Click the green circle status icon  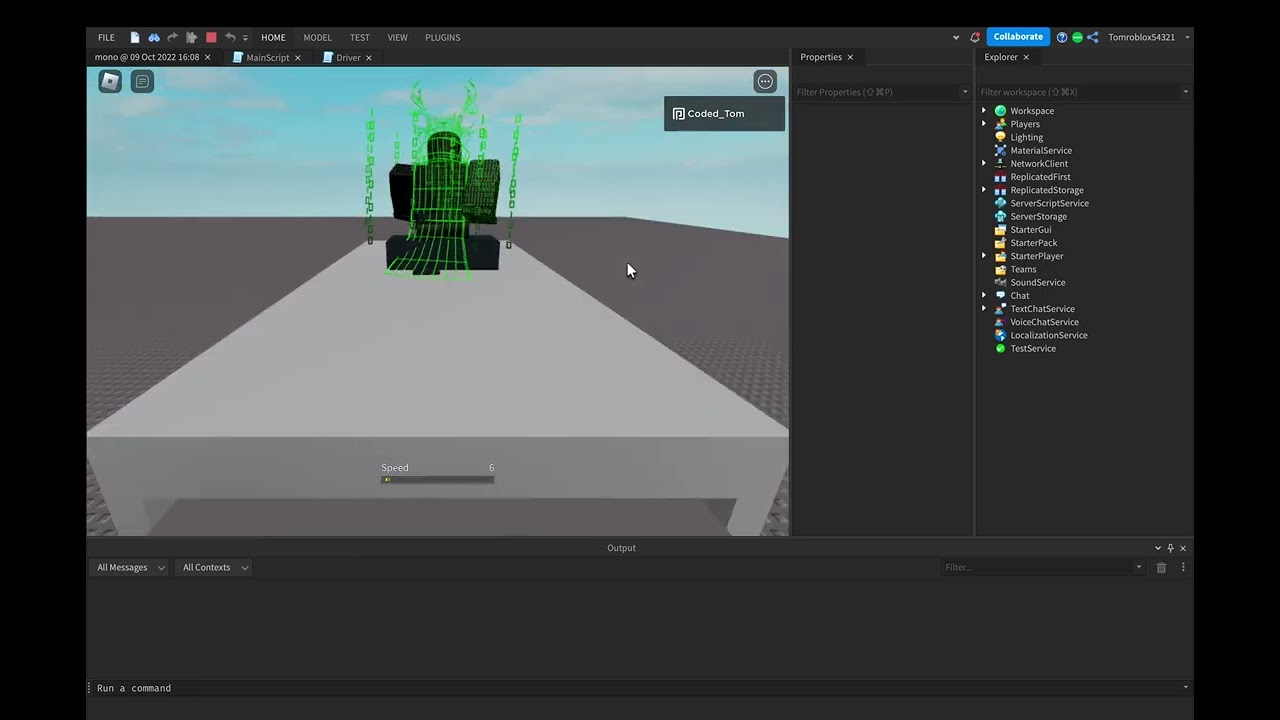click(1077, 37)
